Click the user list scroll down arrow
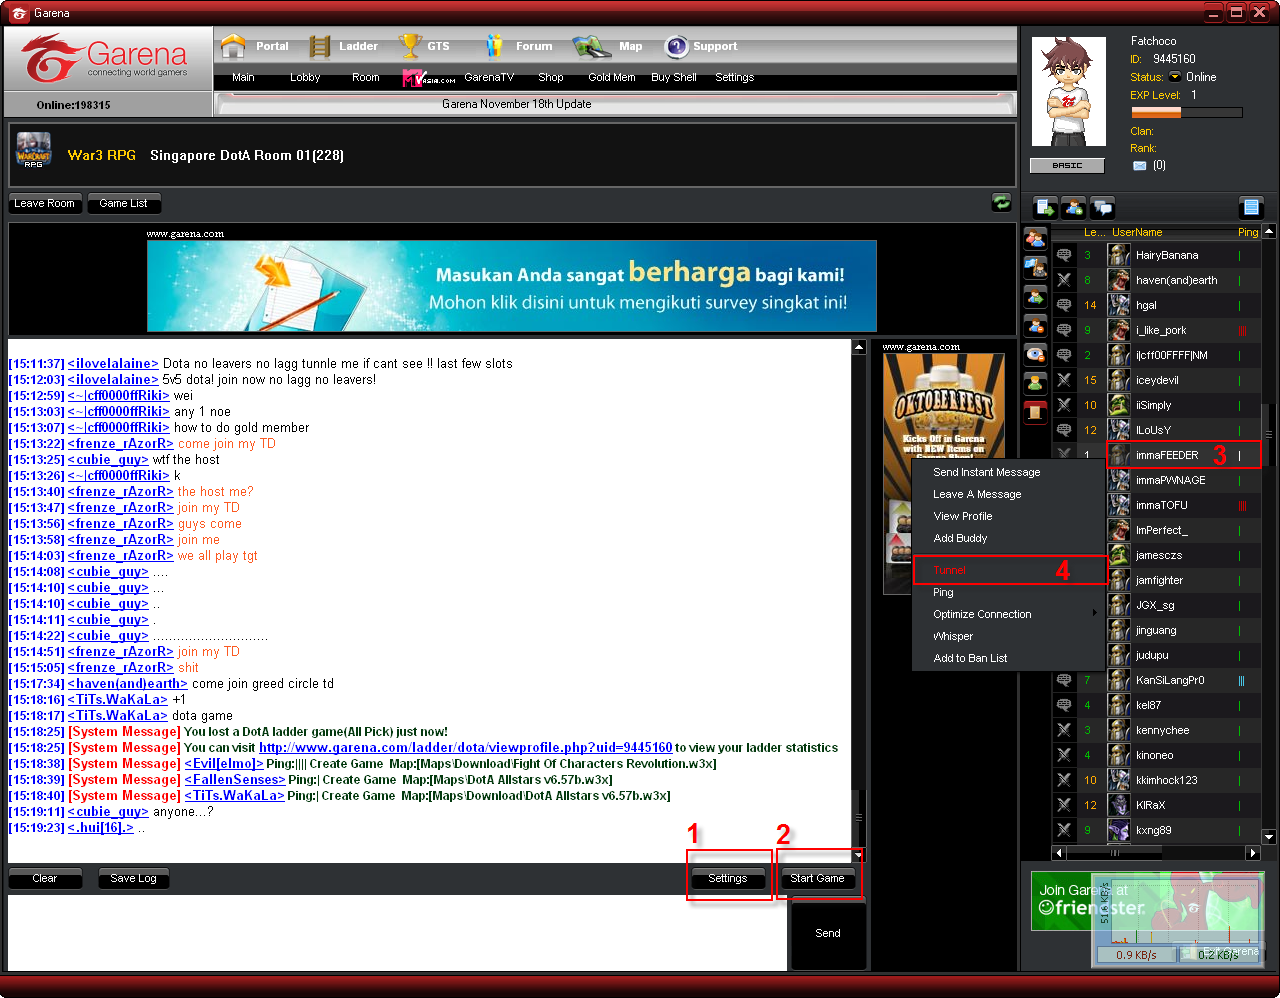Image resolution: width=1280 pixels, height=998 pixels. tap(1269, 837)
